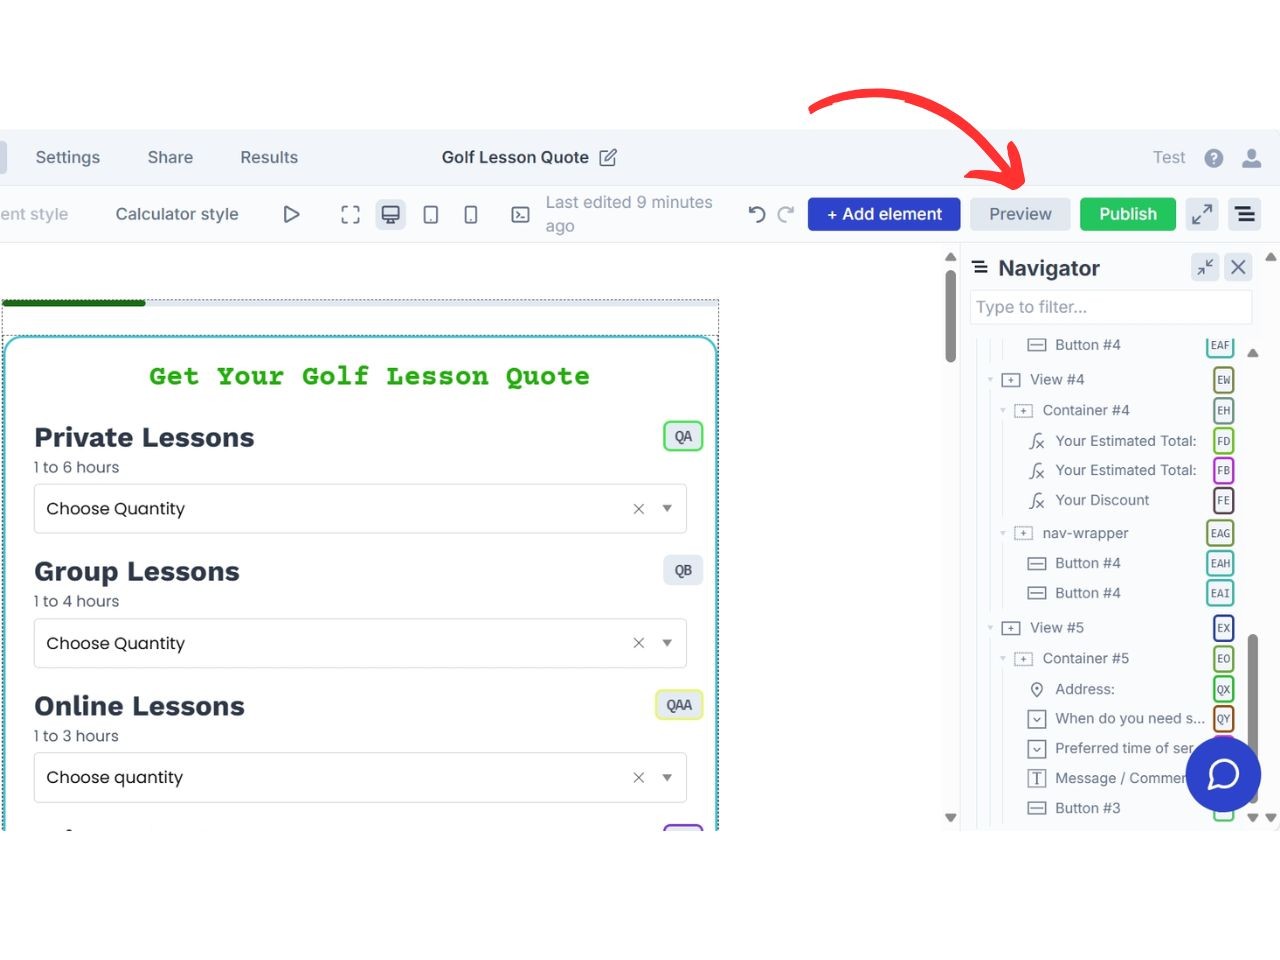Select desktop device view
This screenshot has width=1280, height=960.
pyautogui.click(x=391, y=214)
